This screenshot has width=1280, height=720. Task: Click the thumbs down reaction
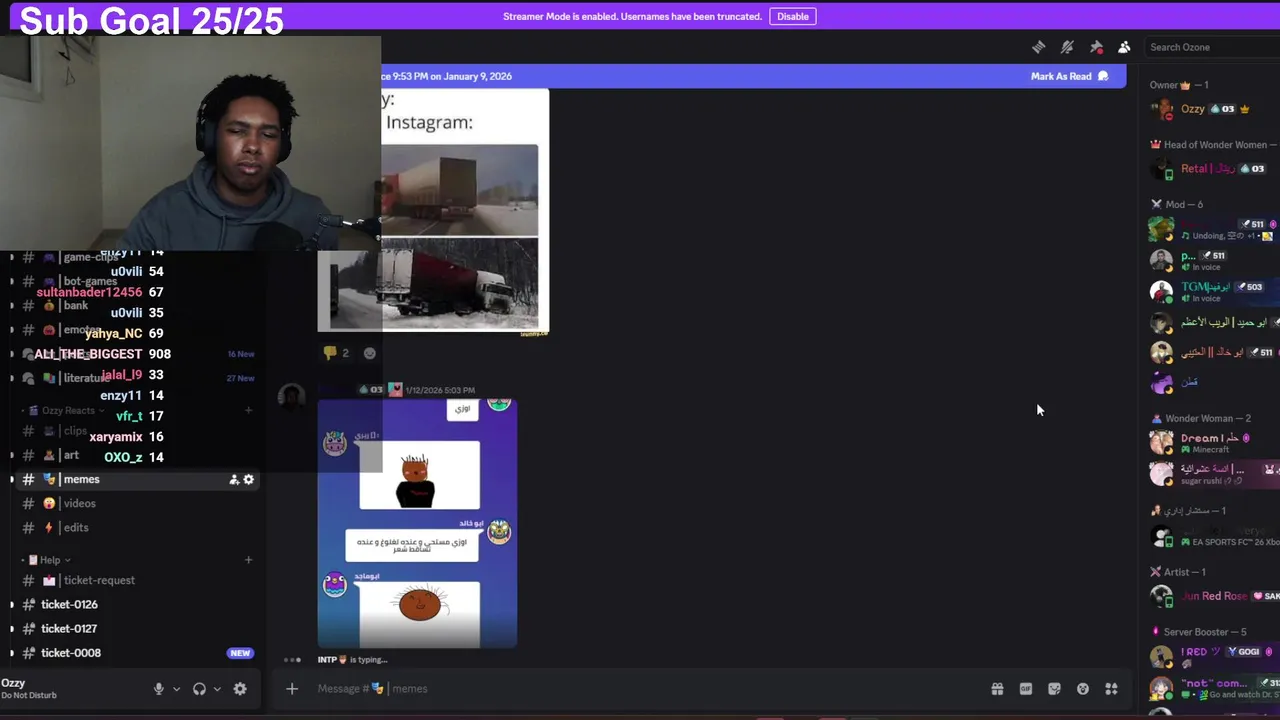336,353
